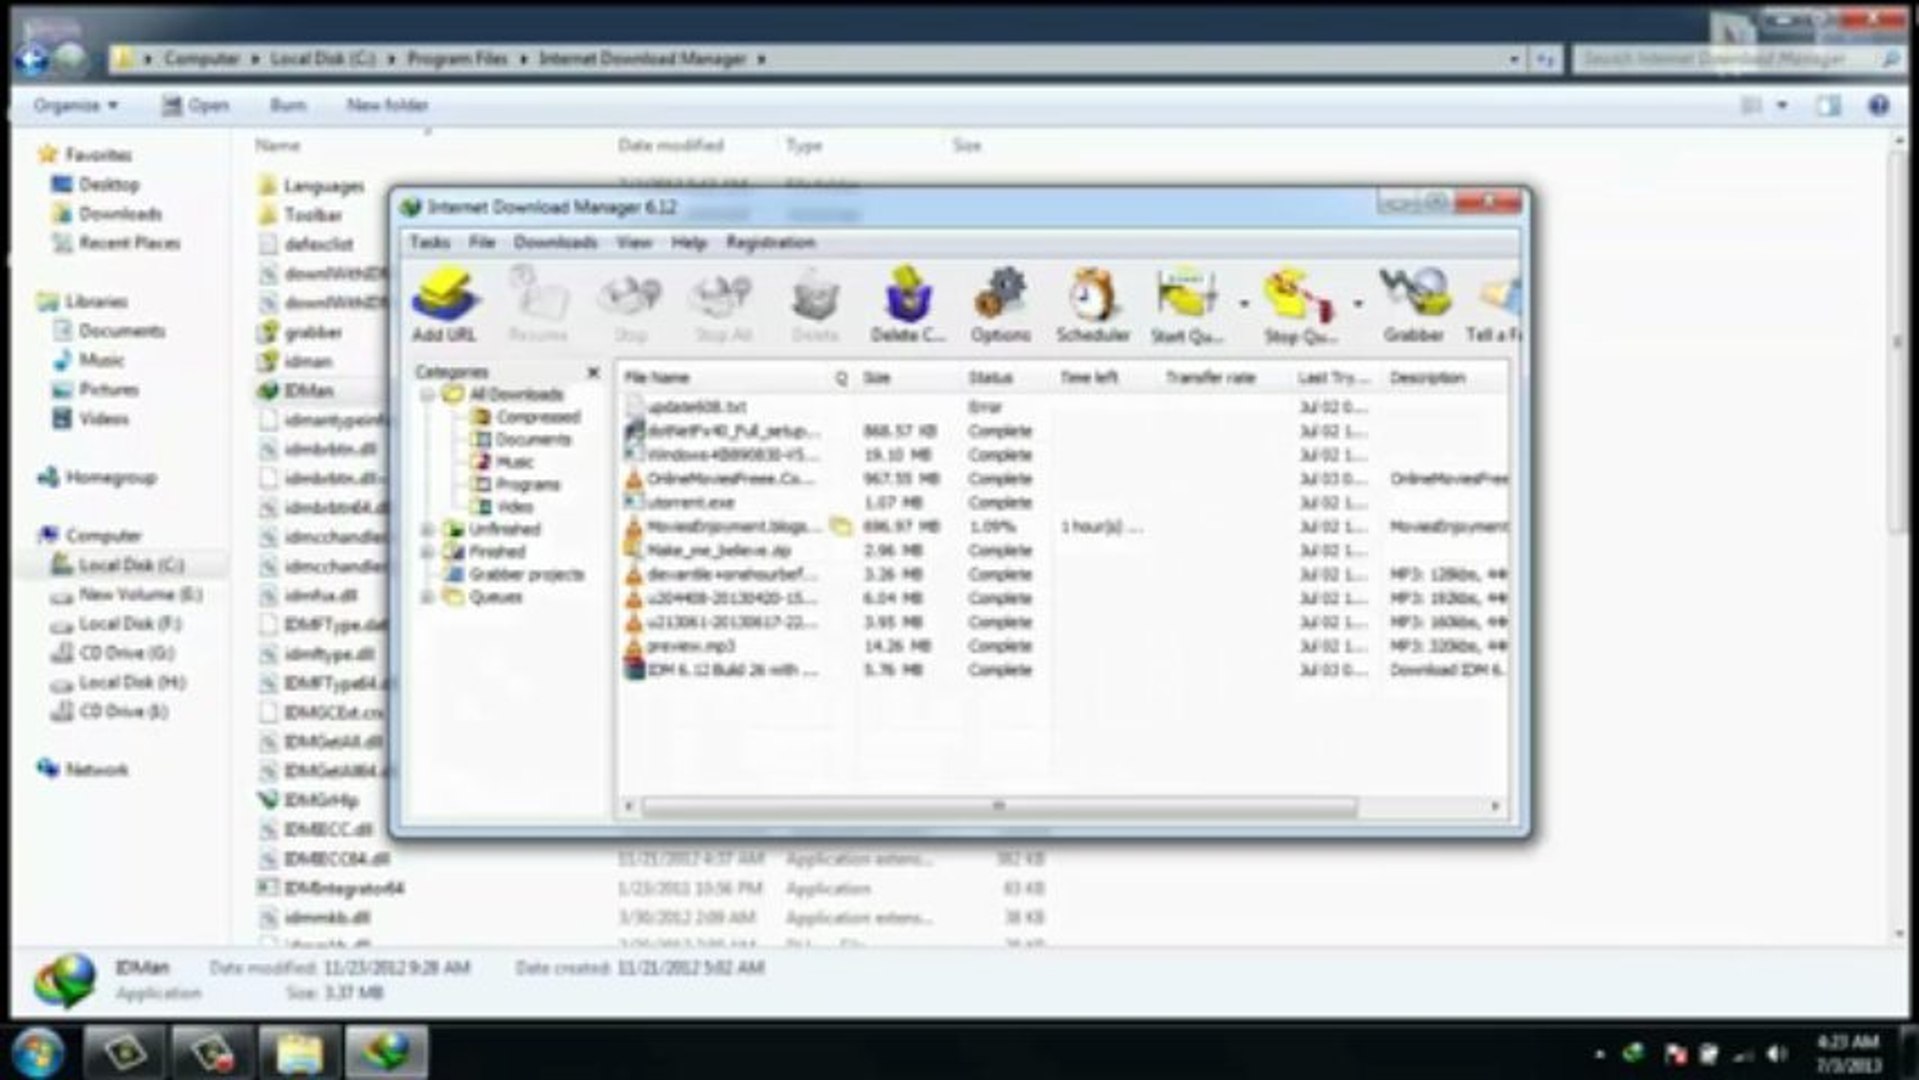Screen dimensions: 1919x1080
Task: Click the Burn button in Explorer toolbar
Action: pos(289,105)
